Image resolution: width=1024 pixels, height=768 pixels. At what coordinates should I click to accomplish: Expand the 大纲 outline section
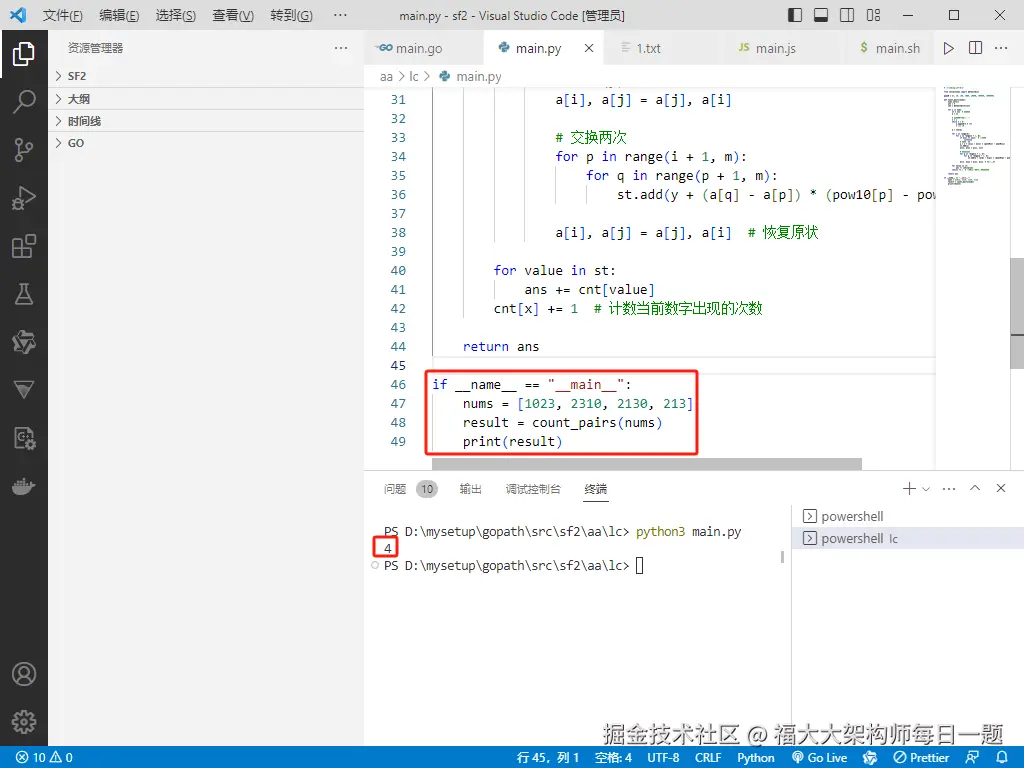(x=206, y=99)
